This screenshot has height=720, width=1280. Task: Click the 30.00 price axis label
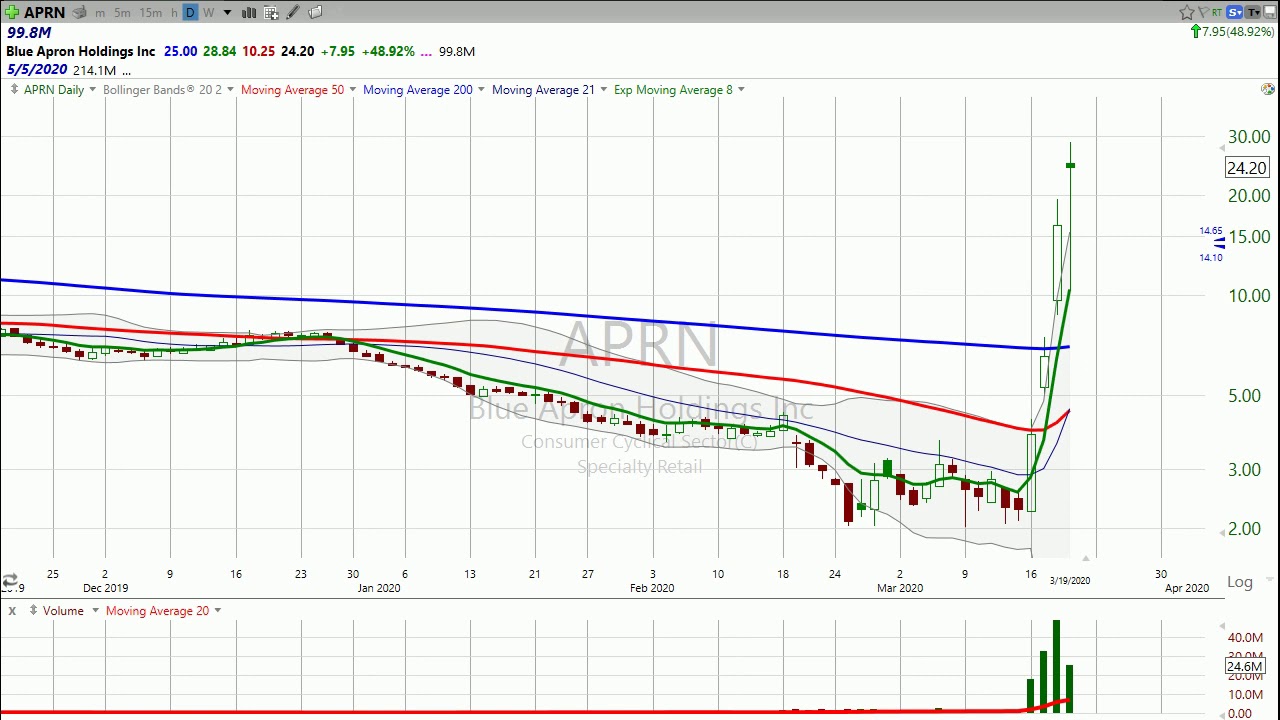pos(1249,137)
